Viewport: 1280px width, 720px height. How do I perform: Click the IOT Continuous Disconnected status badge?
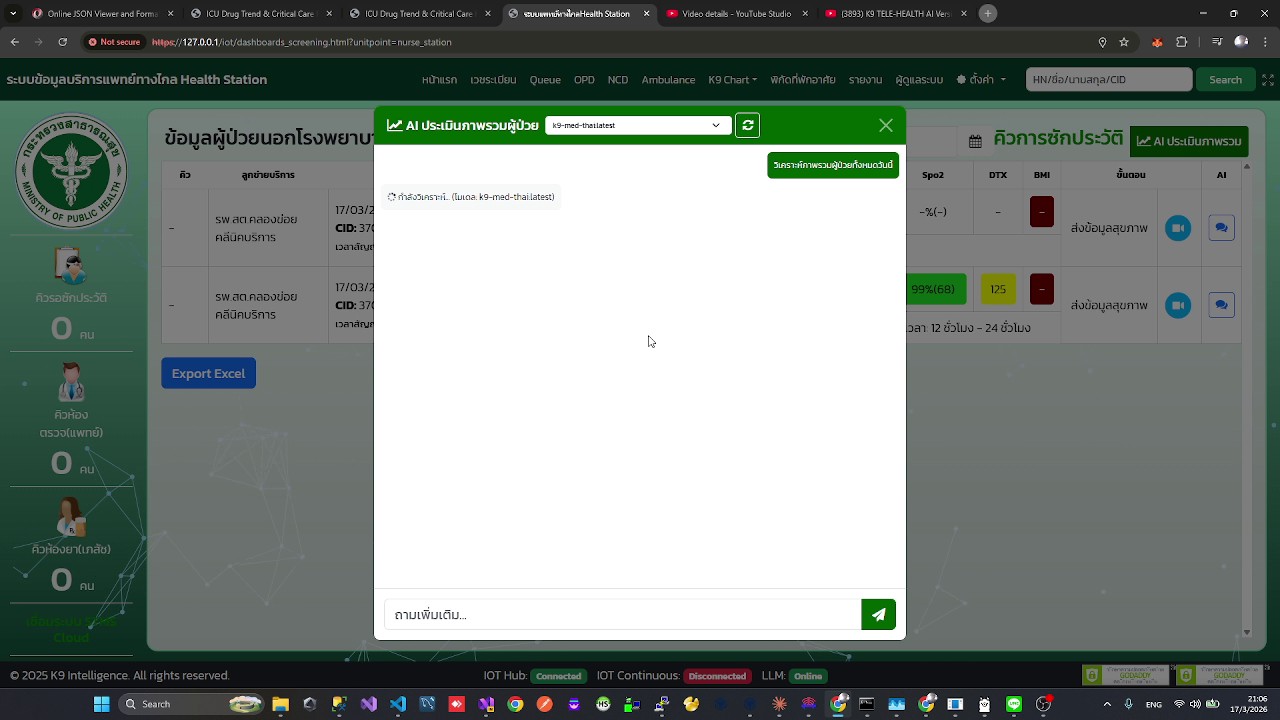pyautogui.click(x=717, y=676)
